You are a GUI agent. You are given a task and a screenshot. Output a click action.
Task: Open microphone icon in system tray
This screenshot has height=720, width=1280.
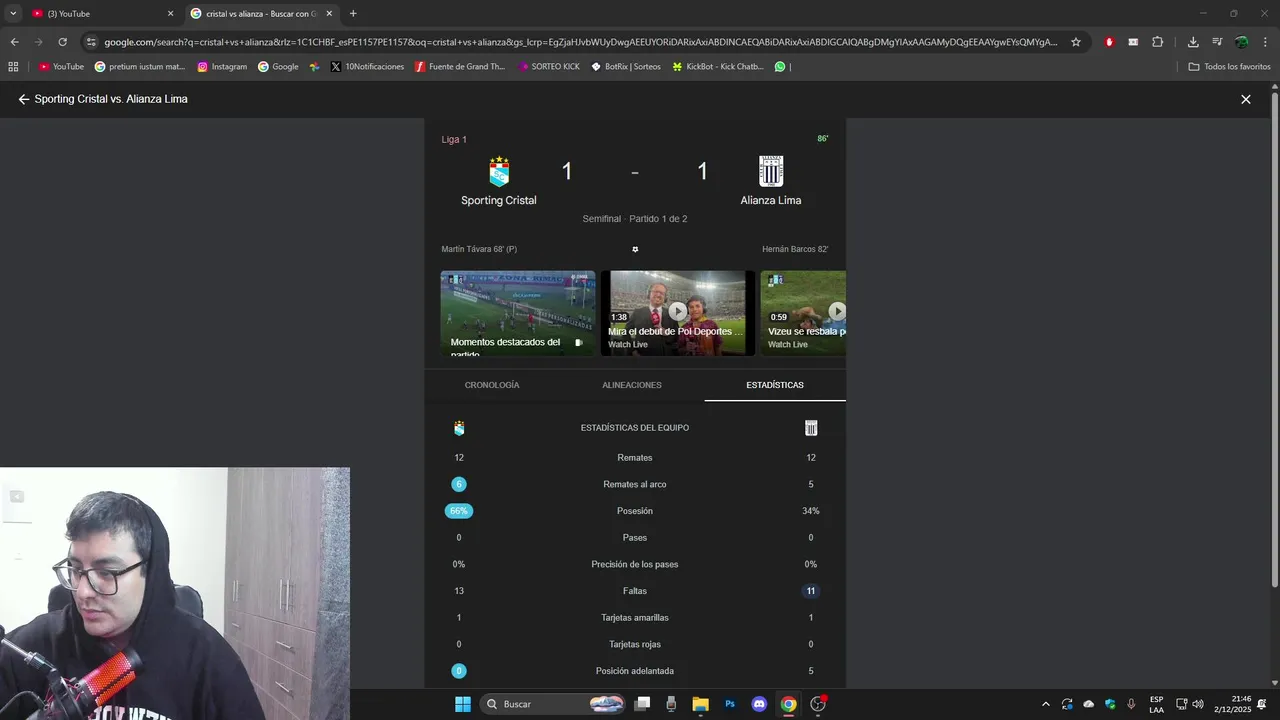[x=1131, y=704]
